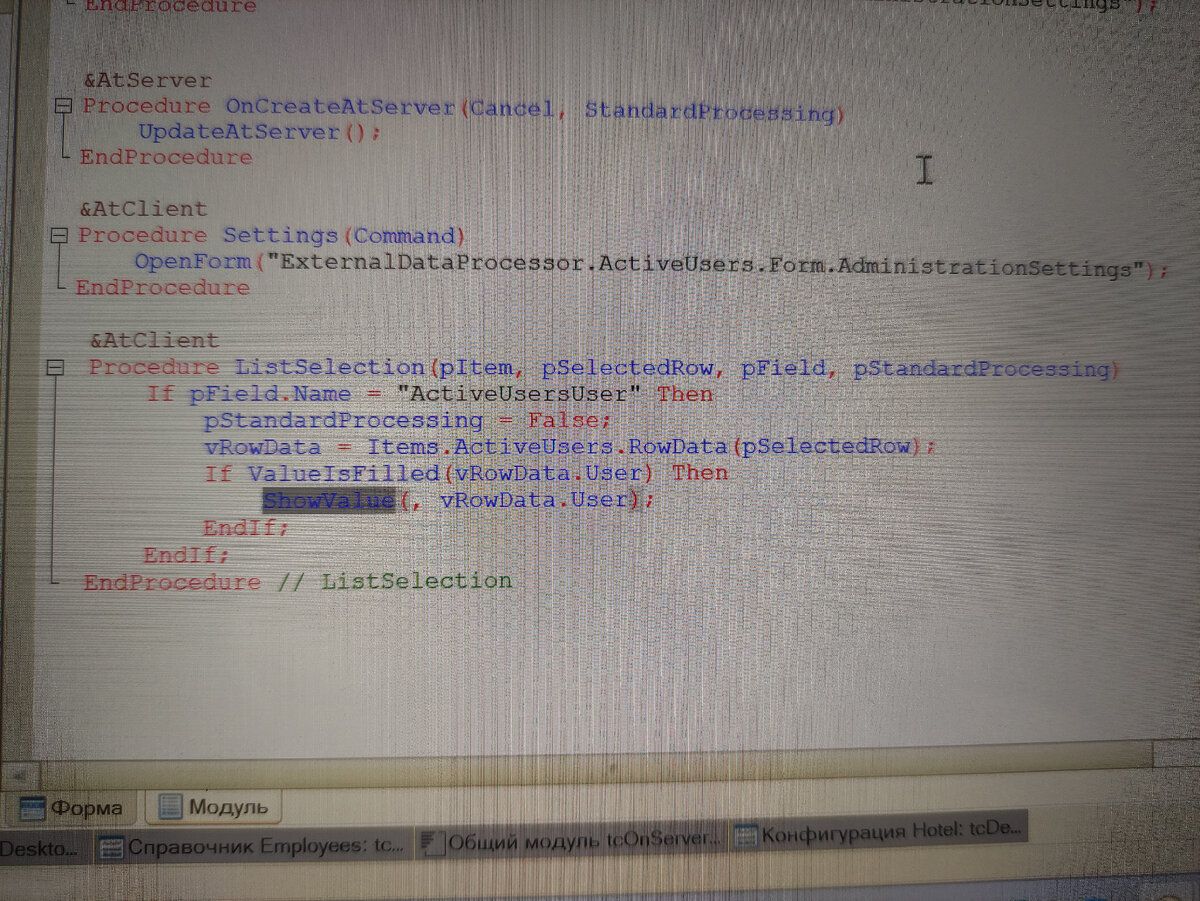The width and height of the screenshot is (1200, 901).
Task: Click the OnCreateAtServer procedure name
Action: (x=340, y=106)
